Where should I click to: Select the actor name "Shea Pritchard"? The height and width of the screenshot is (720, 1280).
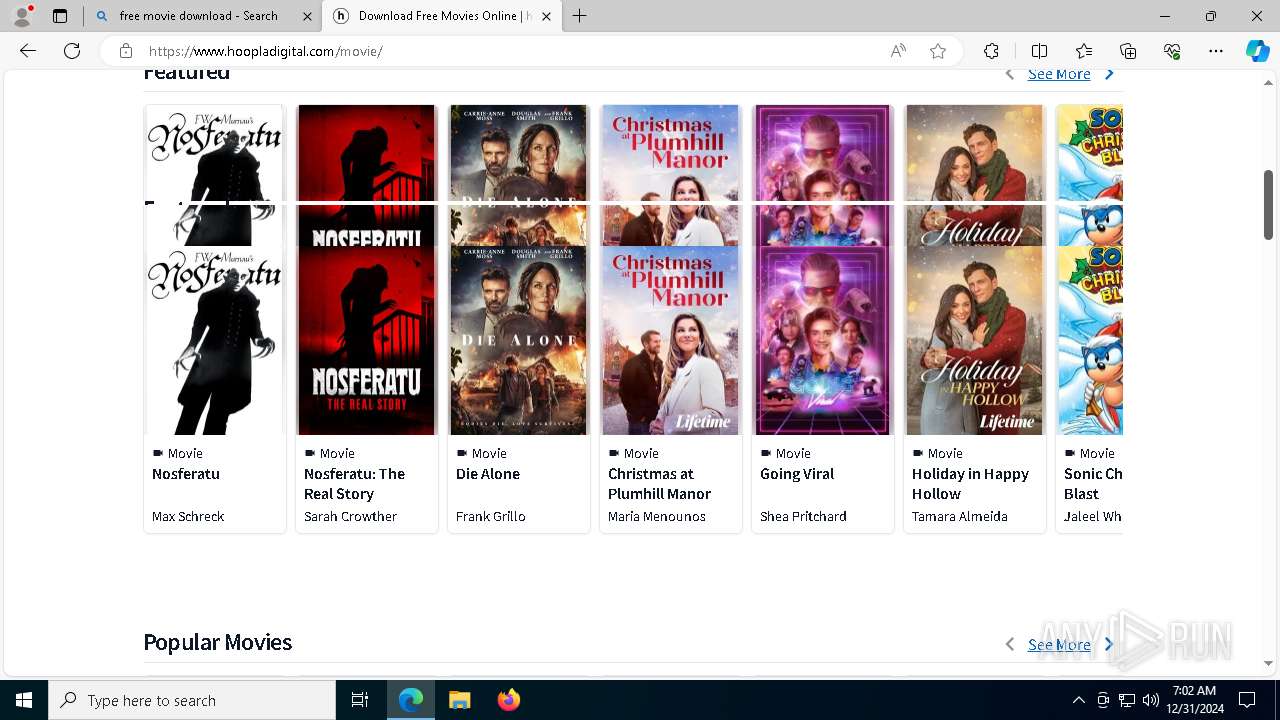(803, 517)
